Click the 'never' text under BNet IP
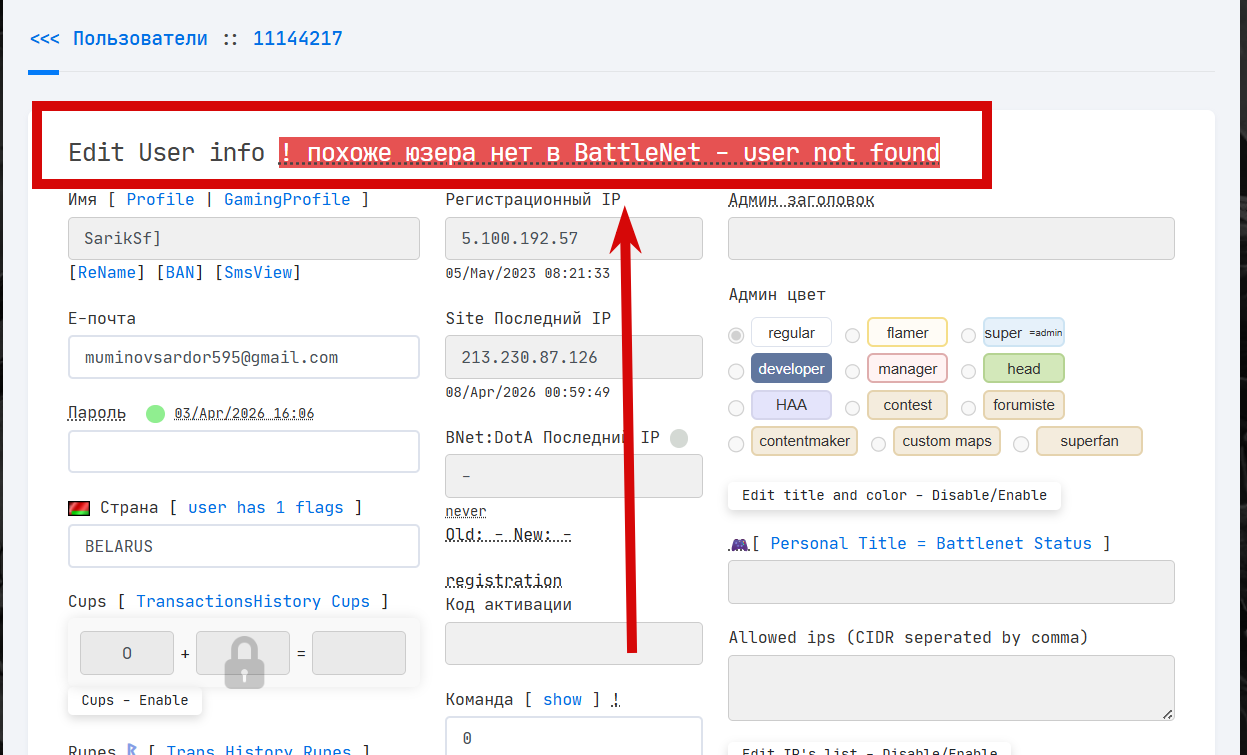This screenshot has width=1247, height=755. (466, 511)
